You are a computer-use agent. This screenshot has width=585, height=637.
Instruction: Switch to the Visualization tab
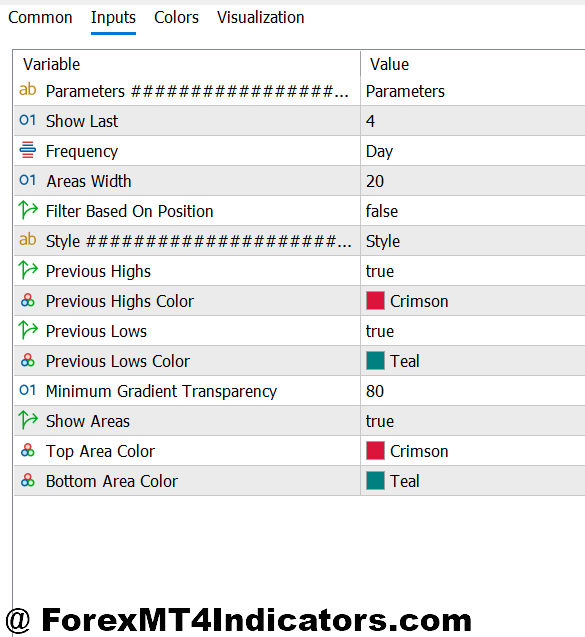260,17
